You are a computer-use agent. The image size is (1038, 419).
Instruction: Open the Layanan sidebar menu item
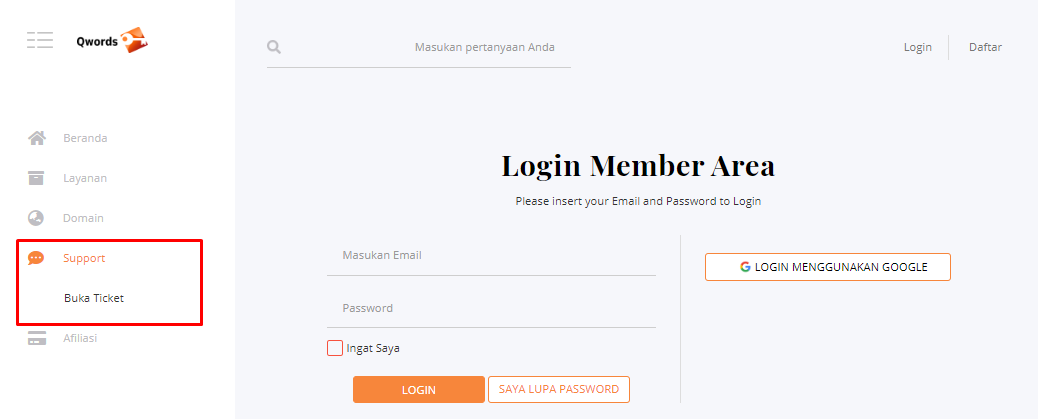[x=85, y=178]
